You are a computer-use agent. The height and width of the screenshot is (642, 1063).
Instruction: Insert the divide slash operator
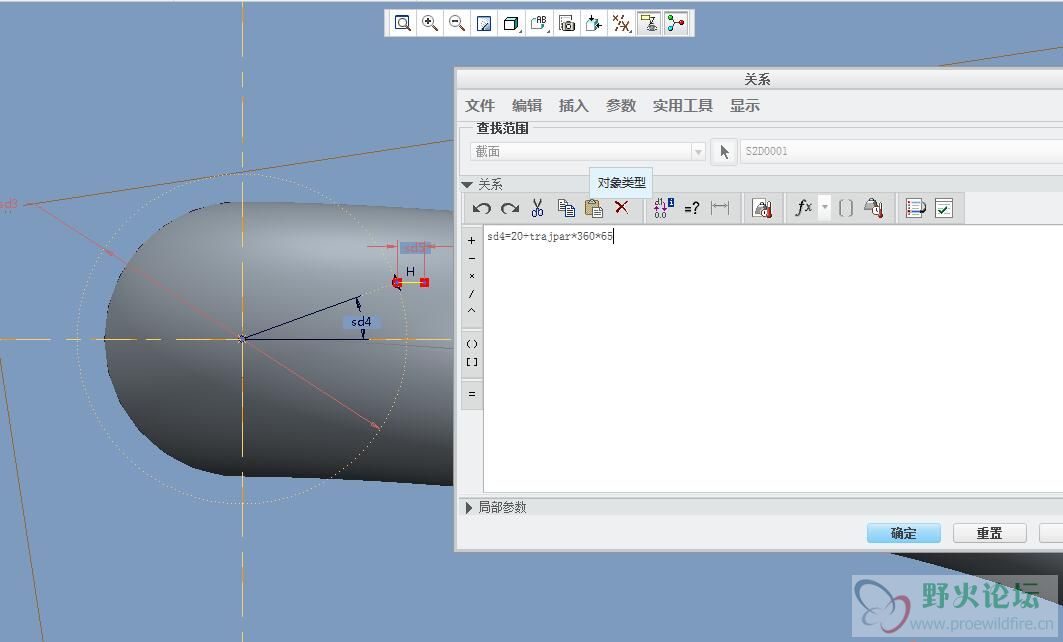[x=472, y=294]
